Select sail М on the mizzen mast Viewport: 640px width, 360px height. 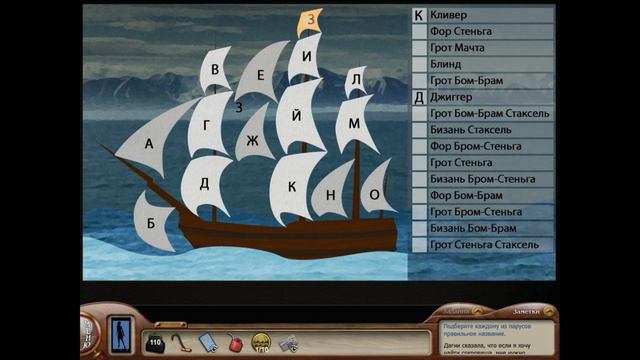tap(354, 123)
